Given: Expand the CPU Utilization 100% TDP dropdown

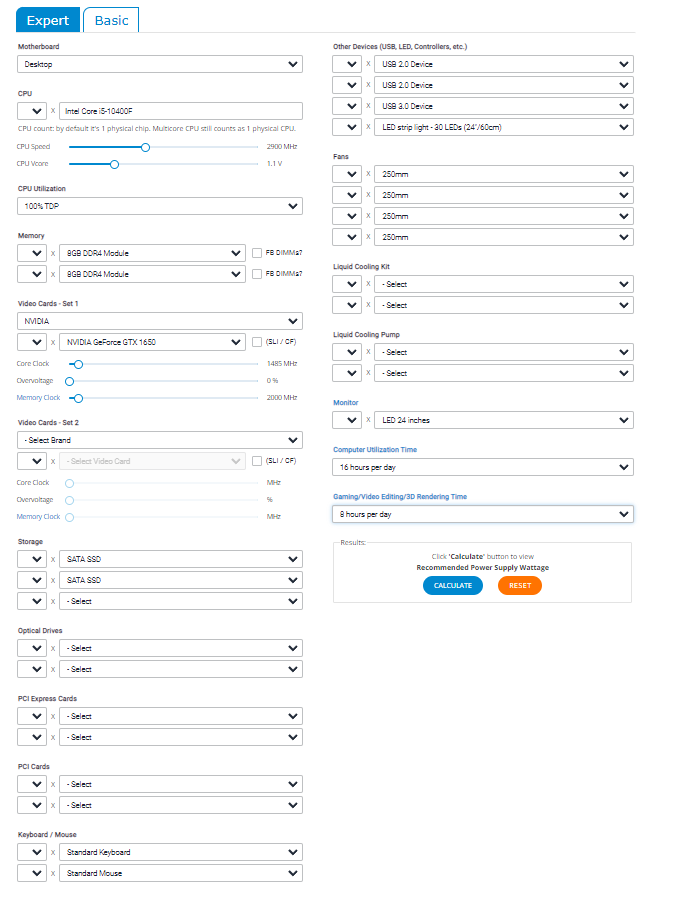Looking at the screenshot, I should (160, 206).
